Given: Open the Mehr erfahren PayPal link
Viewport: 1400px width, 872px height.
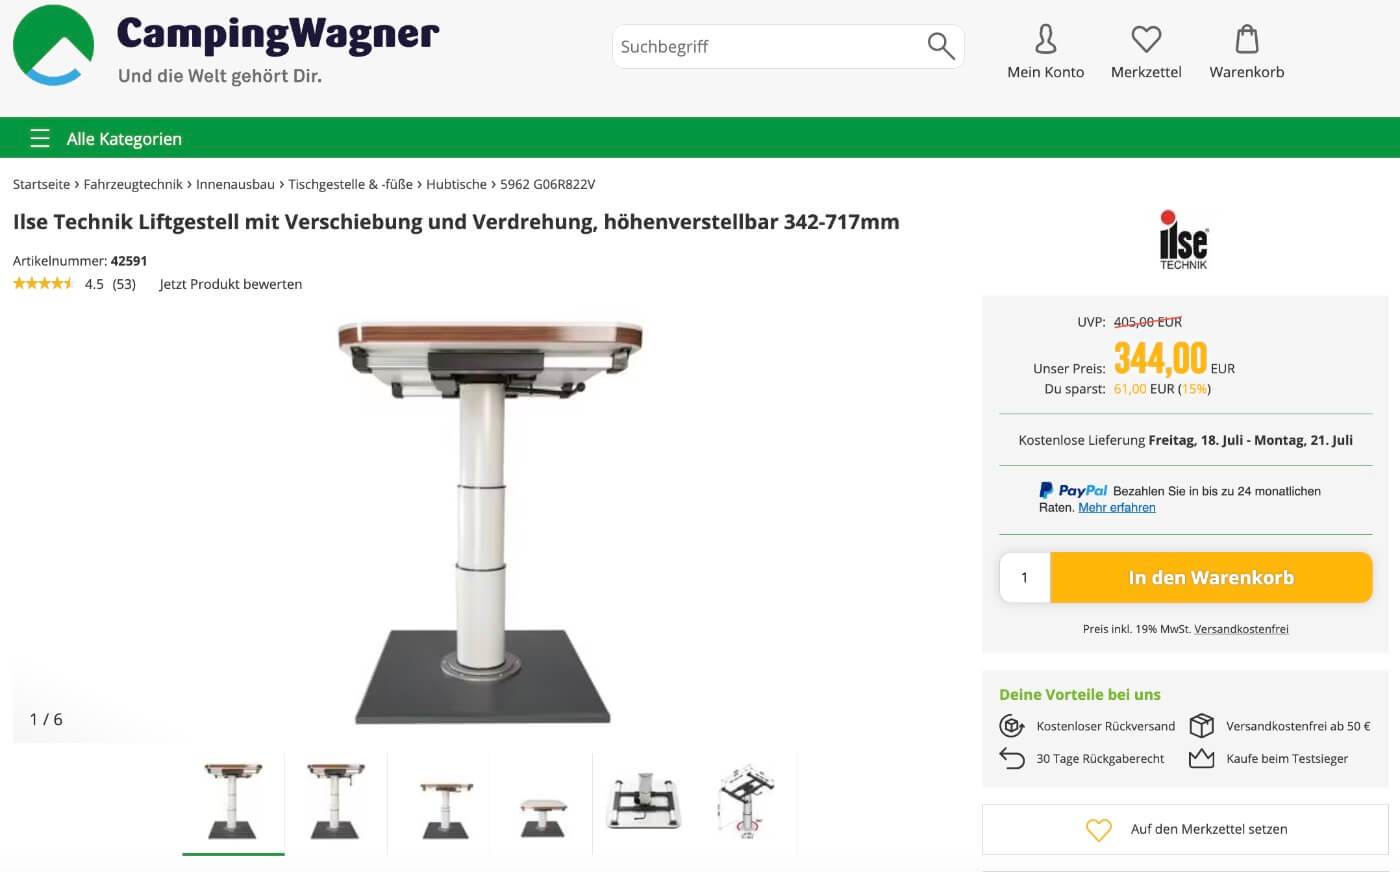Looking at the screenshot, I should [x=1117, y=507].
